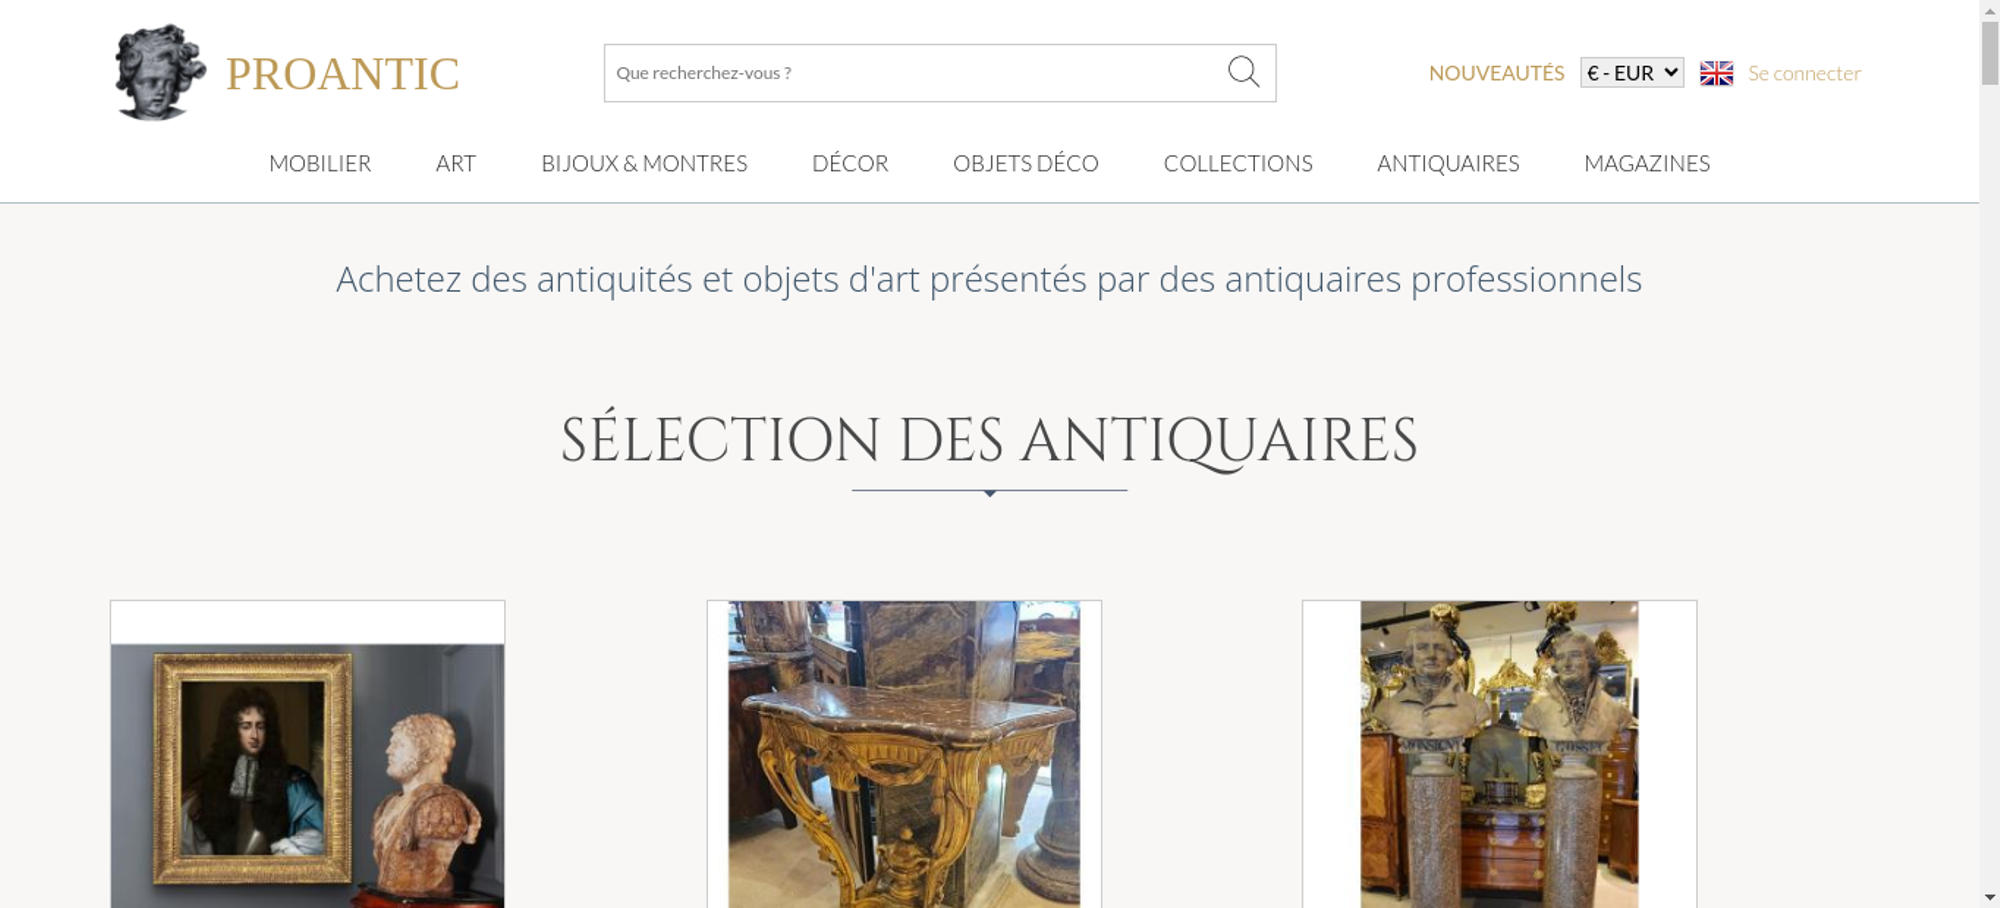Open the MAGAZINES menu
This screenshot has width=2000, height=908.
[1647, 163]
